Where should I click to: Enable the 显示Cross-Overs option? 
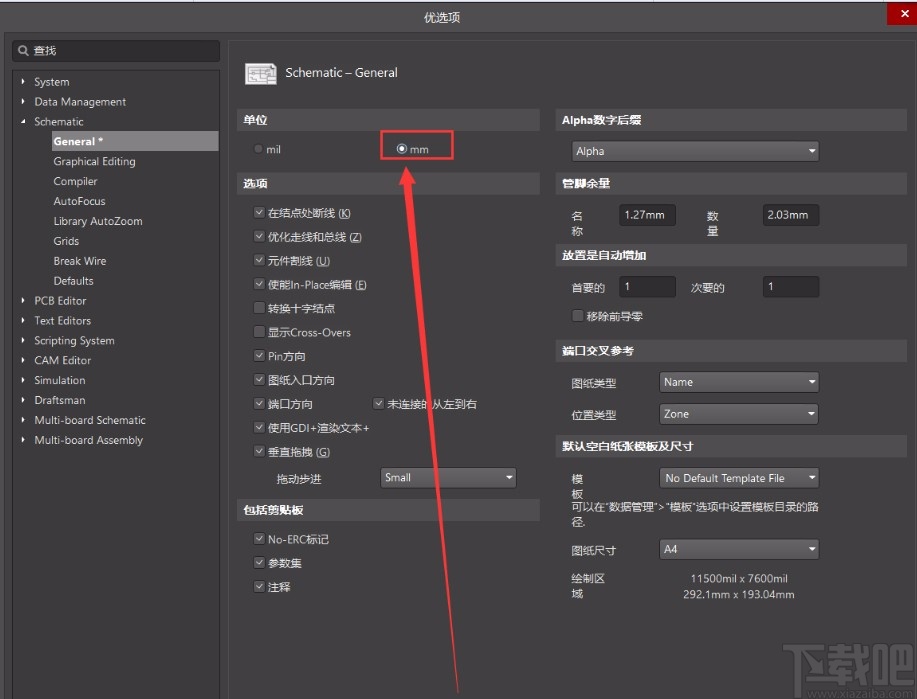click(259, 332)
